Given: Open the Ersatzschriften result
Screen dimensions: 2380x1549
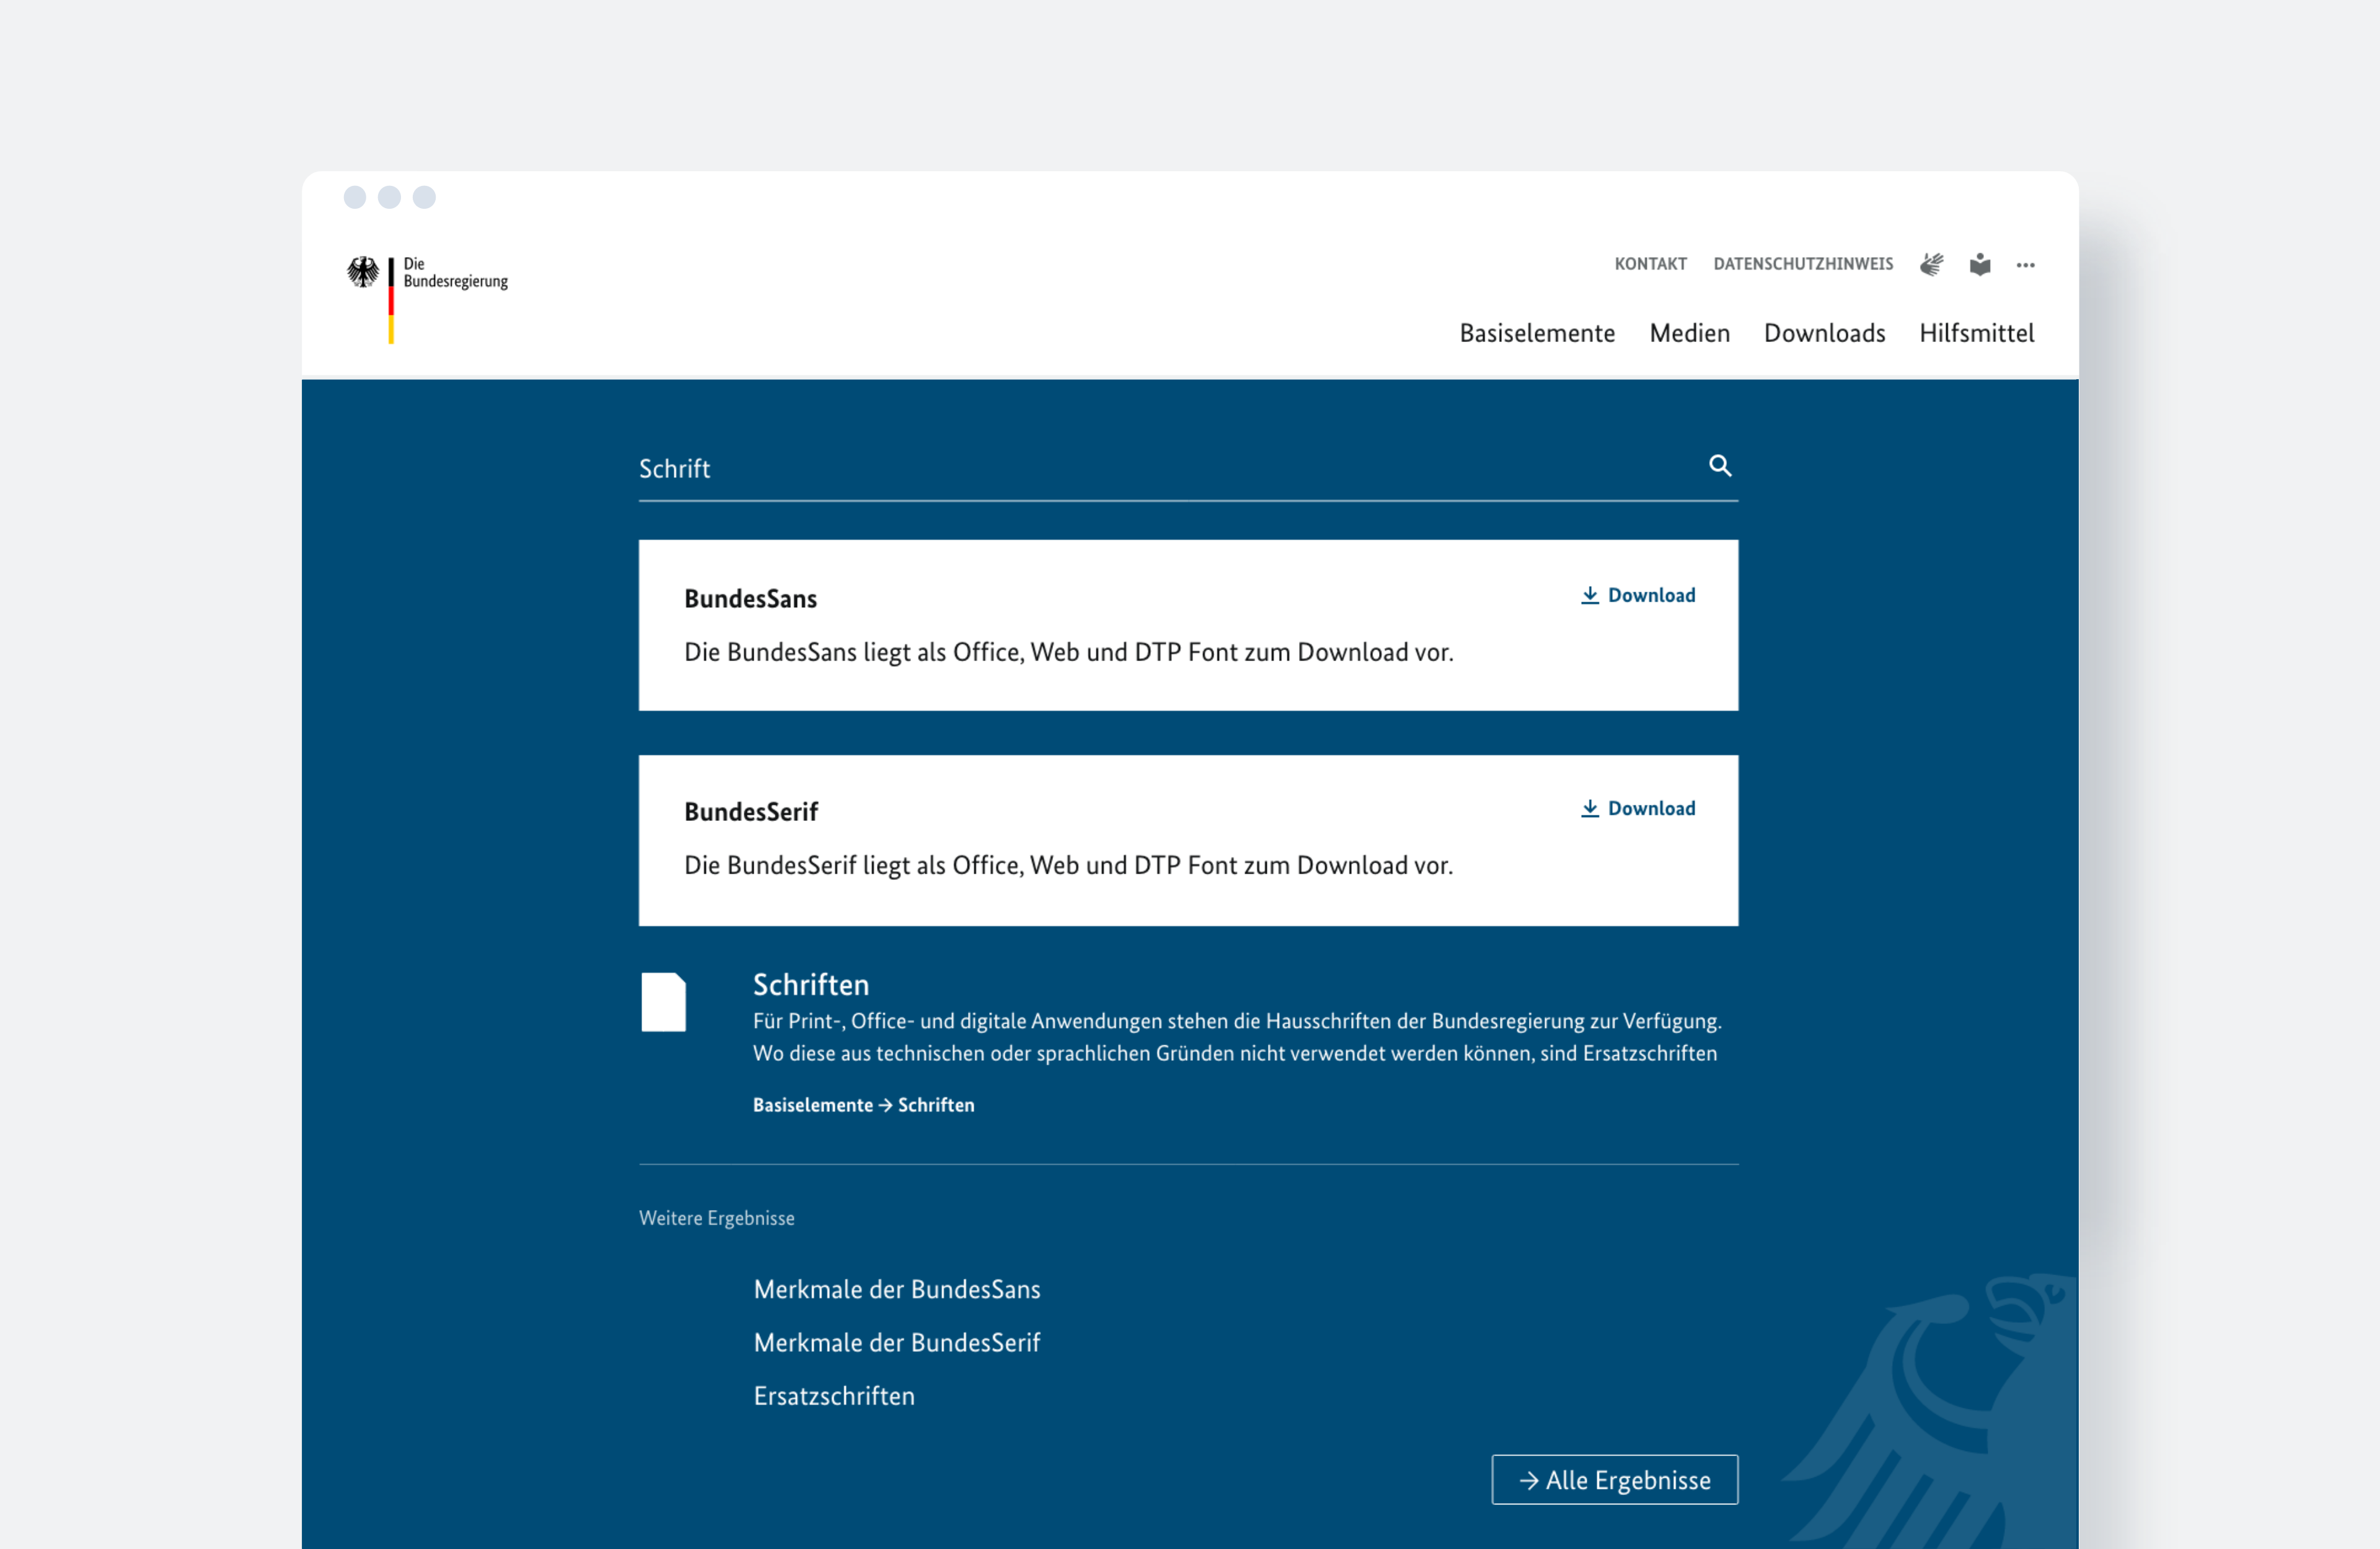Looking at the screenshot, I should tap(834, 1396).
